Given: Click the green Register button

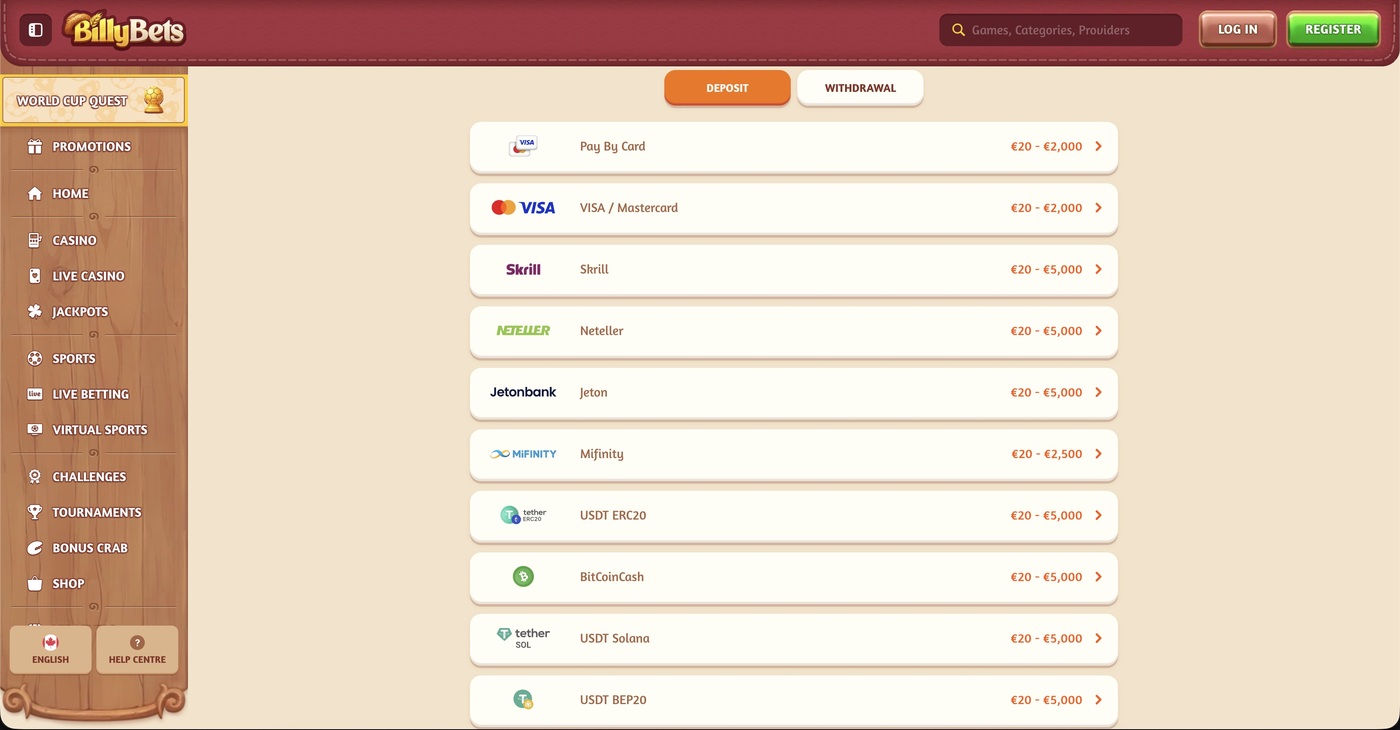Looking at the screenshot, I should (1333, 30).
